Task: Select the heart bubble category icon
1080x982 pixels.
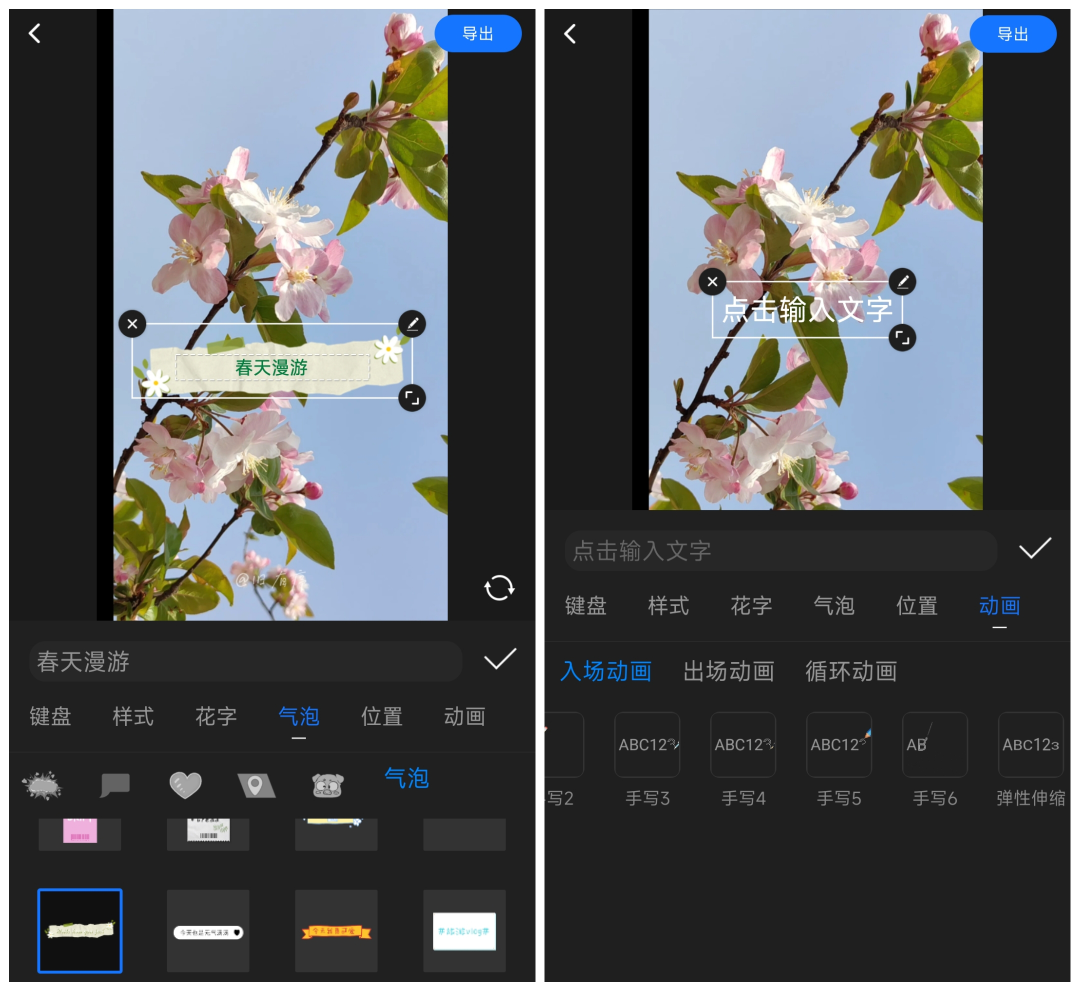Action: tap(185, 785)
